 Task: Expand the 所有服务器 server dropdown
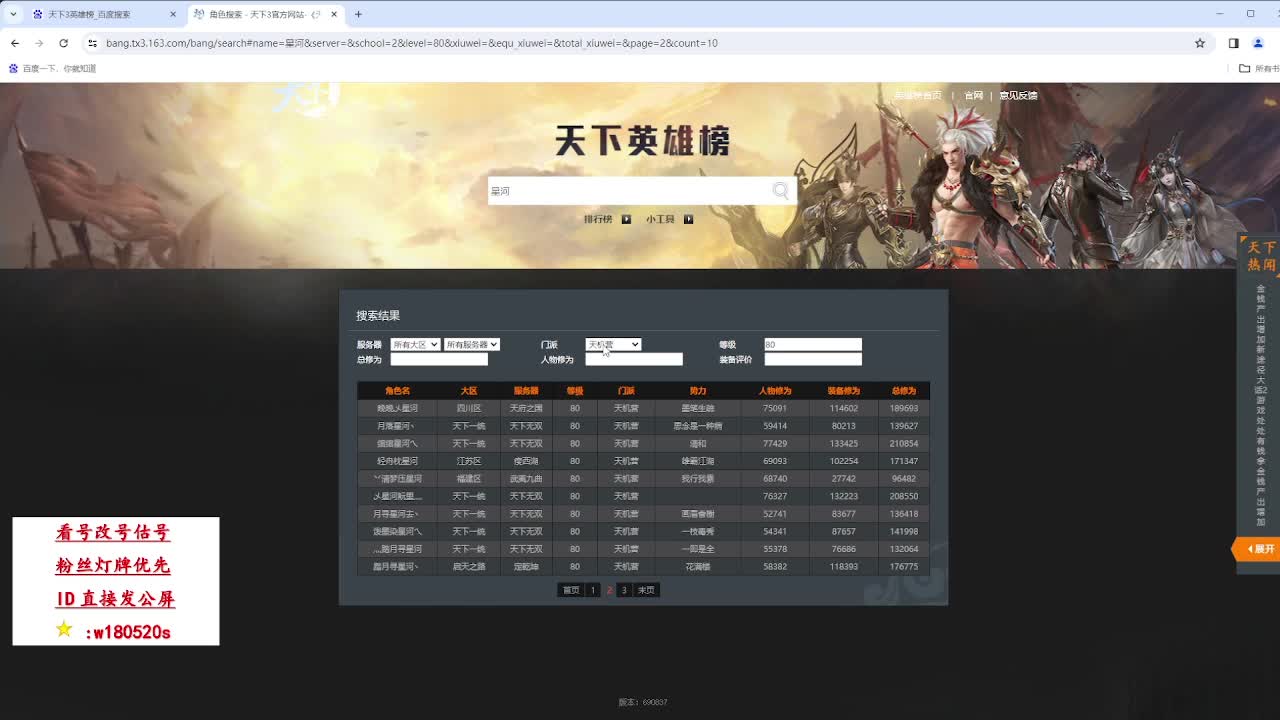tap(471, 344)
